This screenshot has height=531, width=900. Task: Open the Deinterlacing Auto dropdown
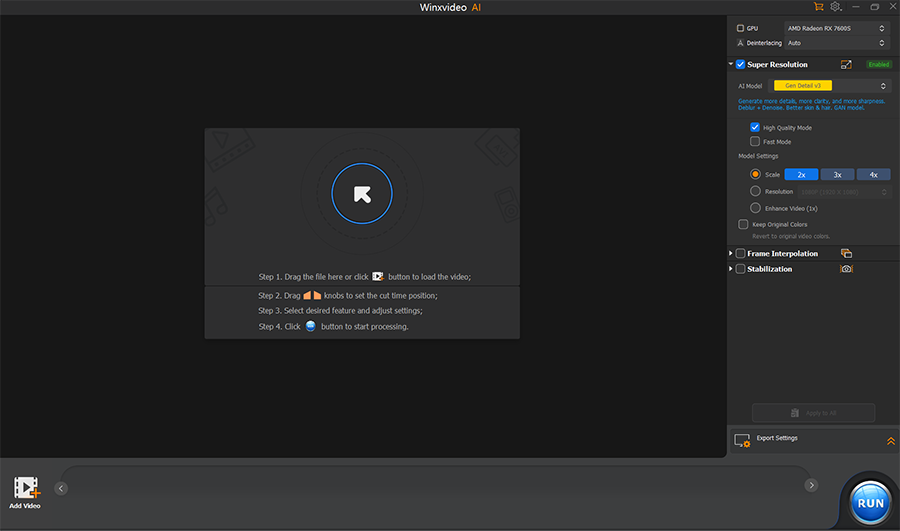pos(836,43)
